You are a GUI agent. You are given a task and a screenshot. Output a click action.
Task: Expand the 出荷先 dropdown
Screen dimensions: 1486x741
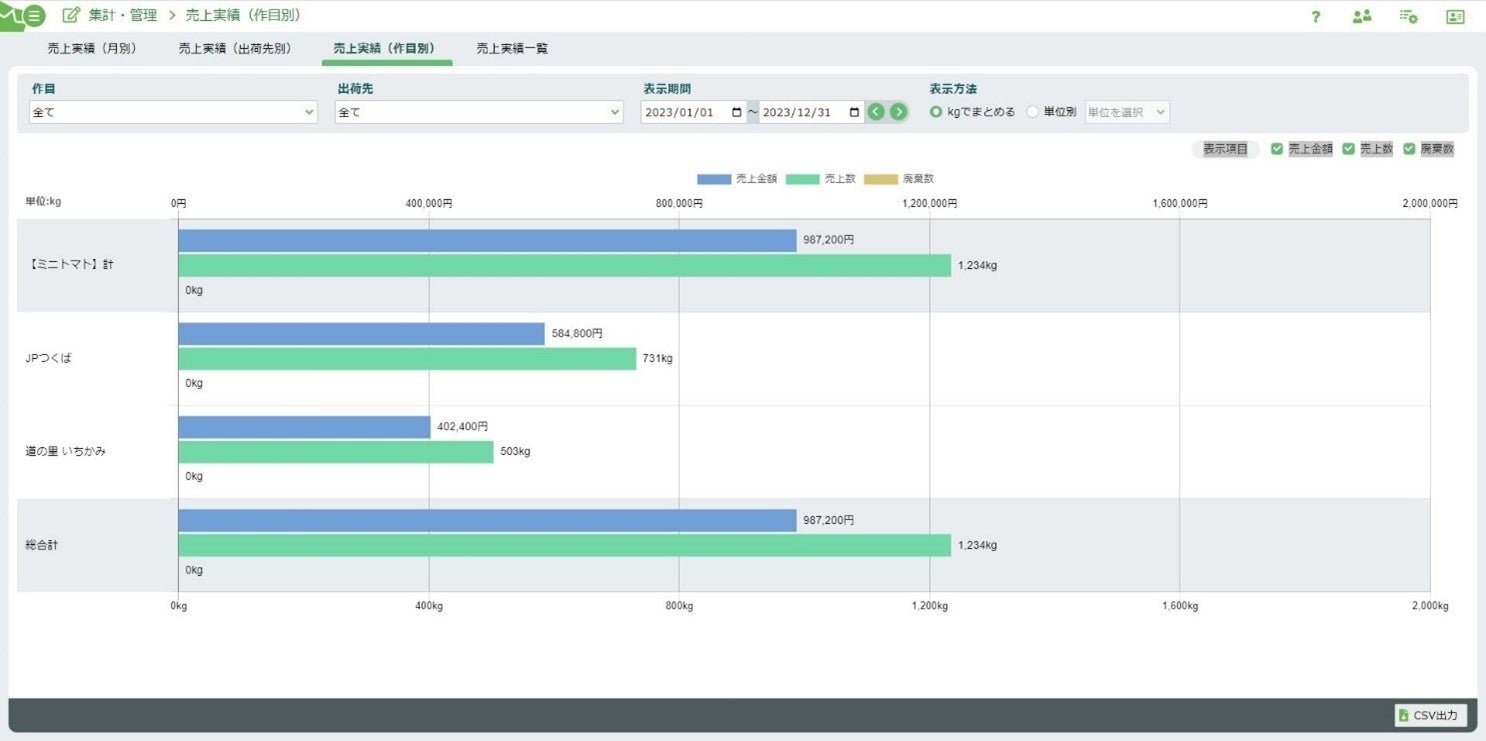pos(480,112)
